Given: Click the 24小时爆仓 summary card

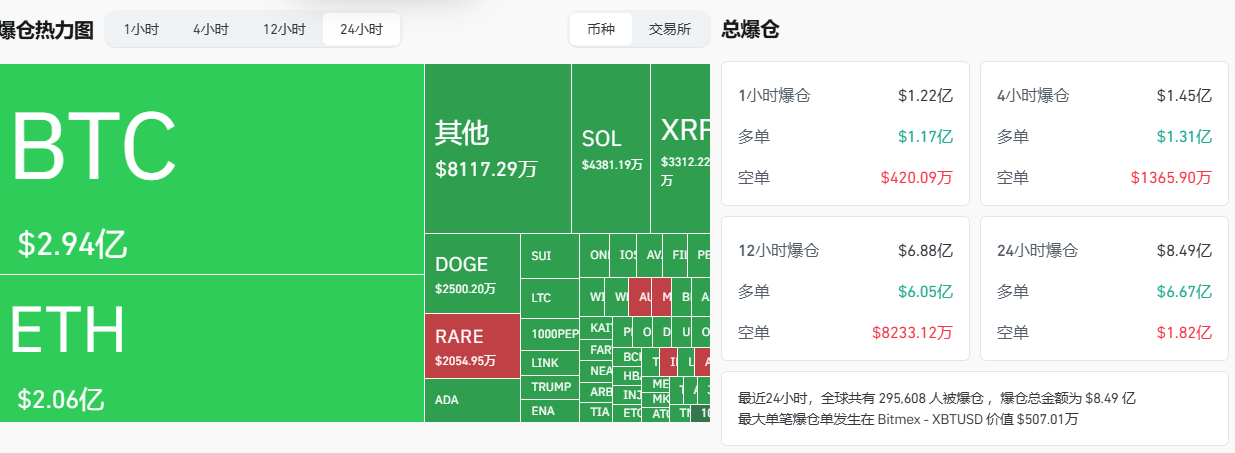Looking at the screenshot, I should click(1104, 288).
